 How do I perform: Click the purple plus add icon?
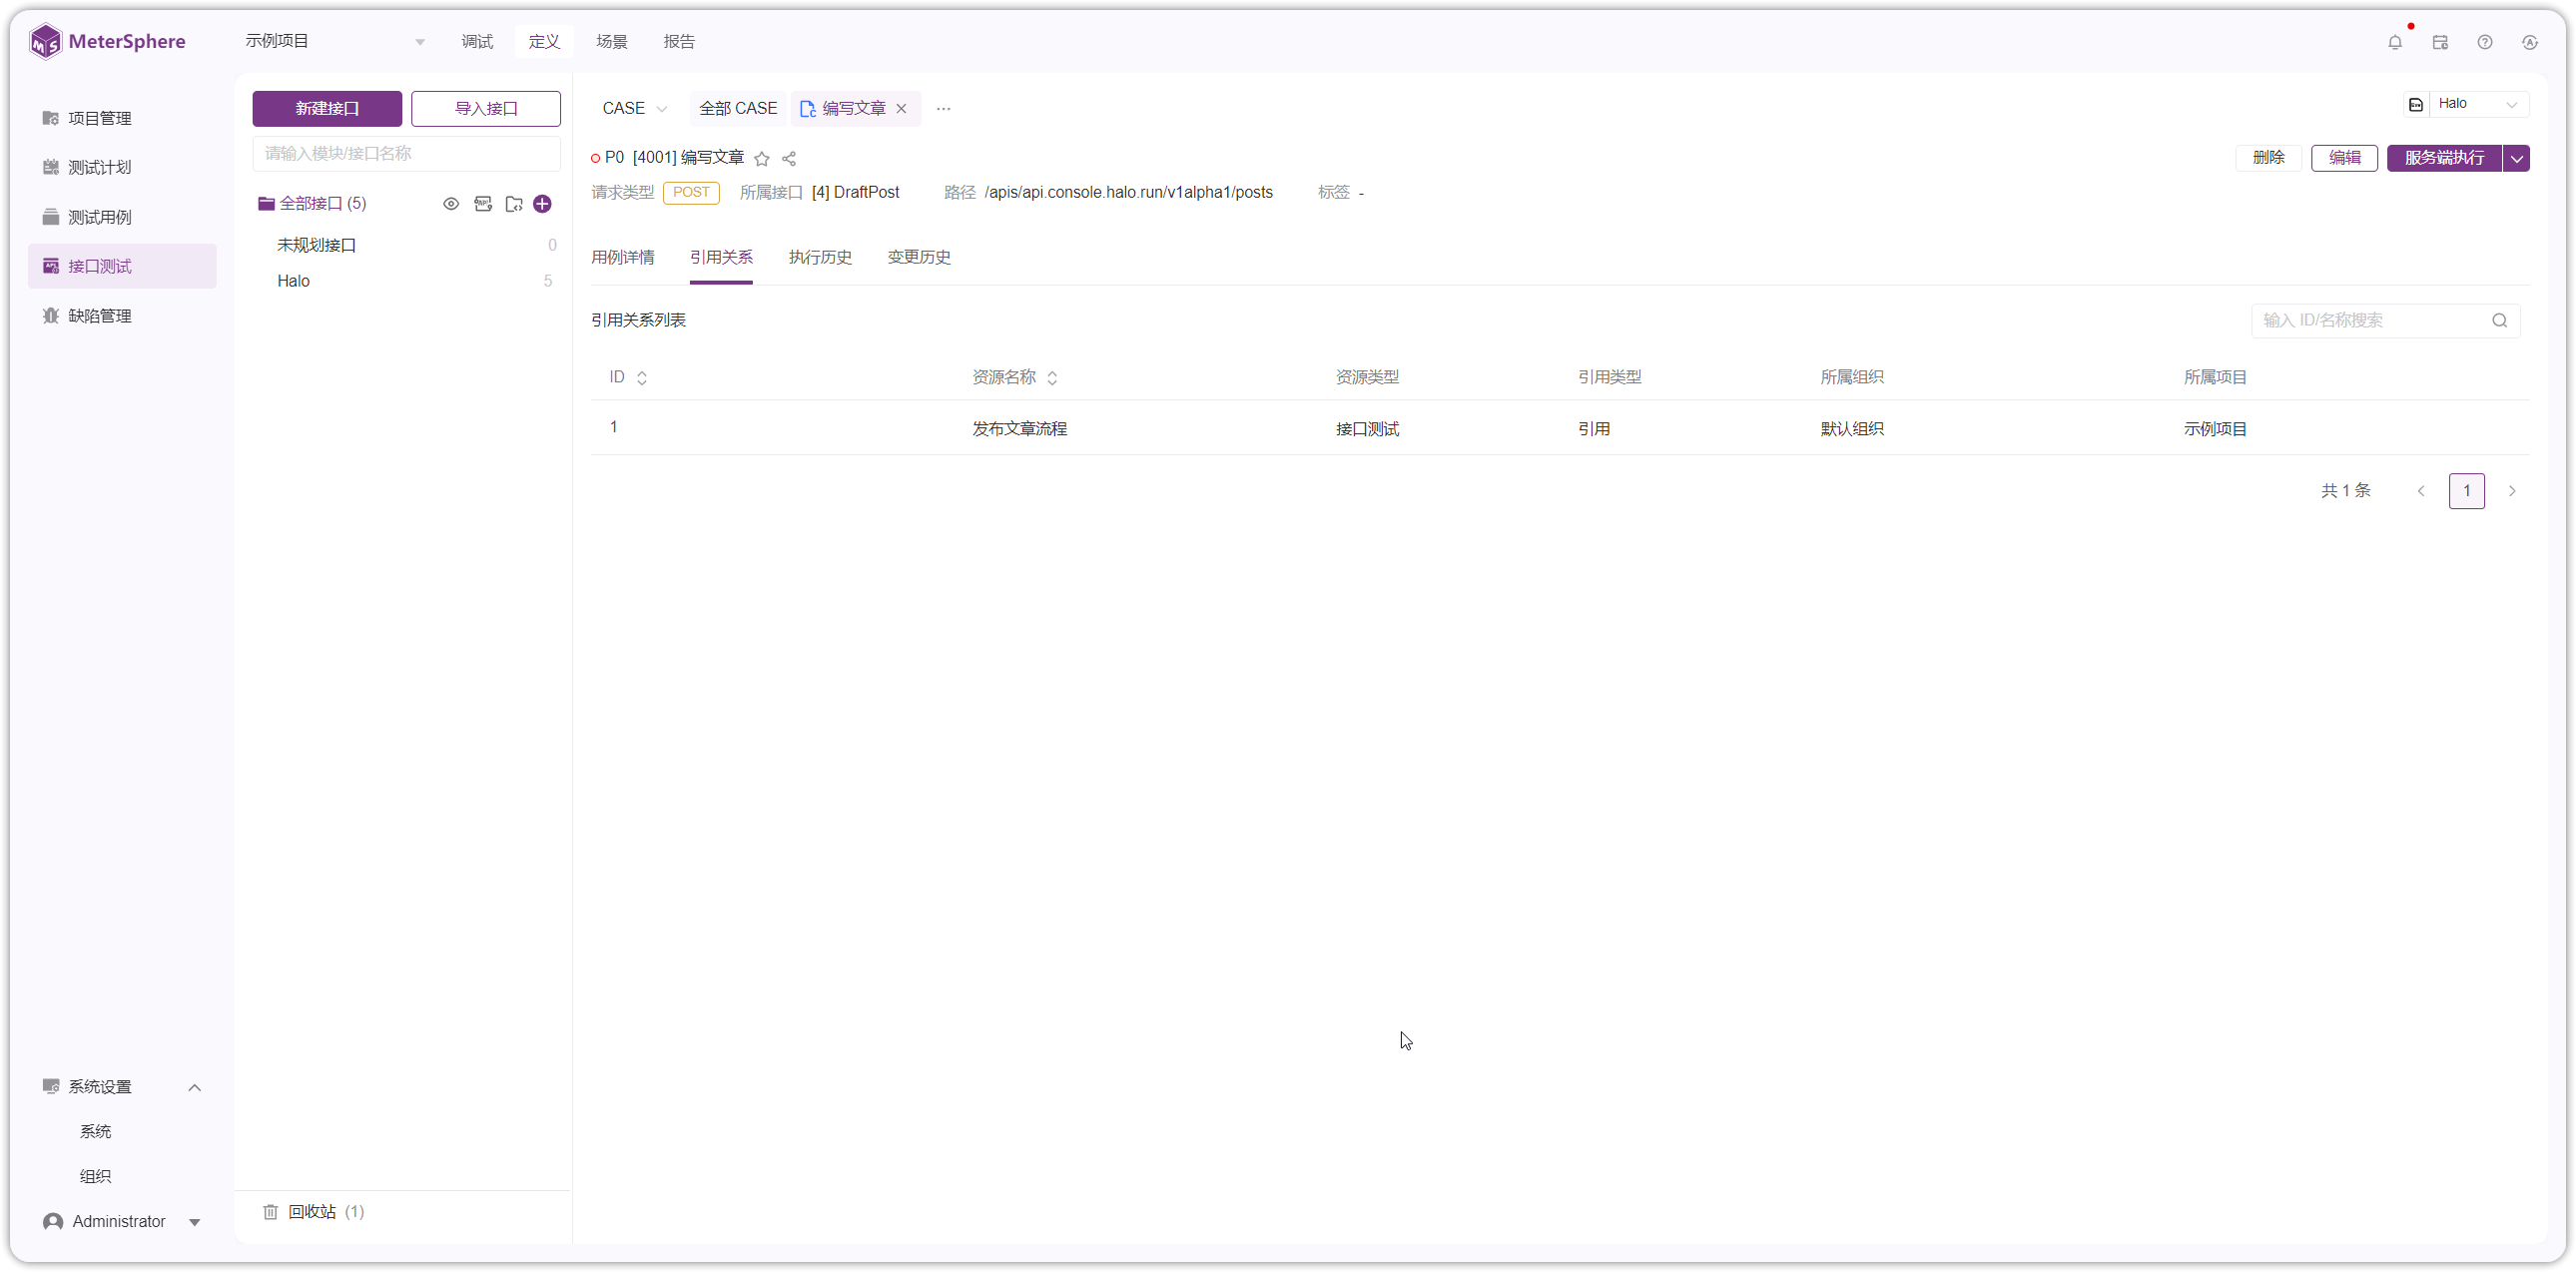[x=542, y=204]
